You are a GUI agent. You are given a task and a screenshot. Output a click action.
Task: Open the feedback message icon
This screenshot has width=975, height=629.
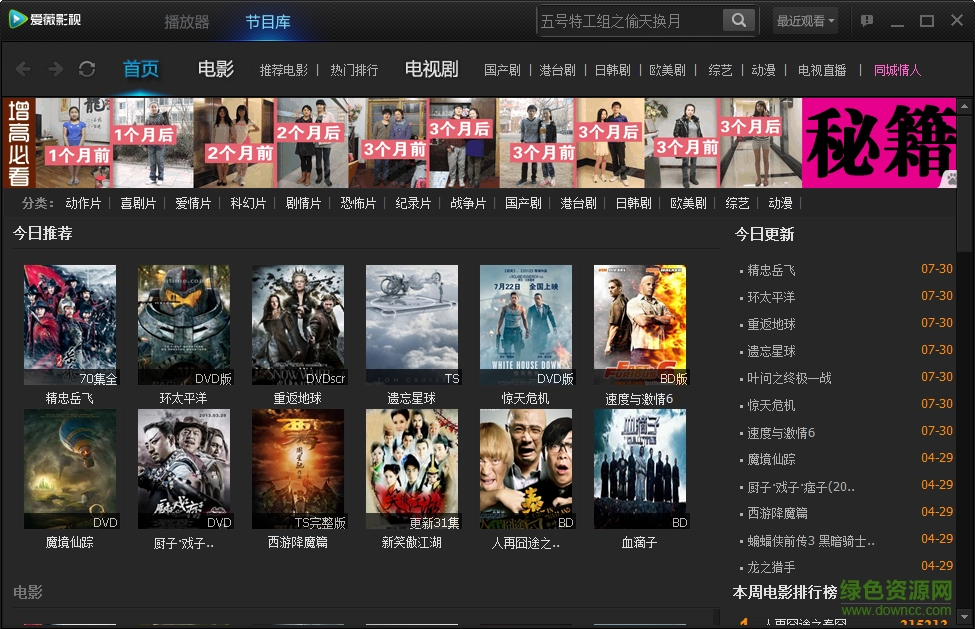[867, 21]
